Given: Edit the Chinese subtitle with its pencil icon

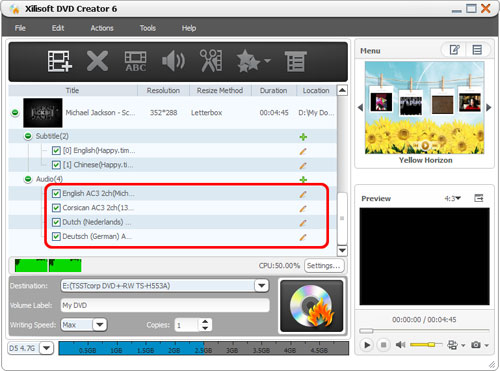Looking at the screenshot, I should tap(303, 166).
